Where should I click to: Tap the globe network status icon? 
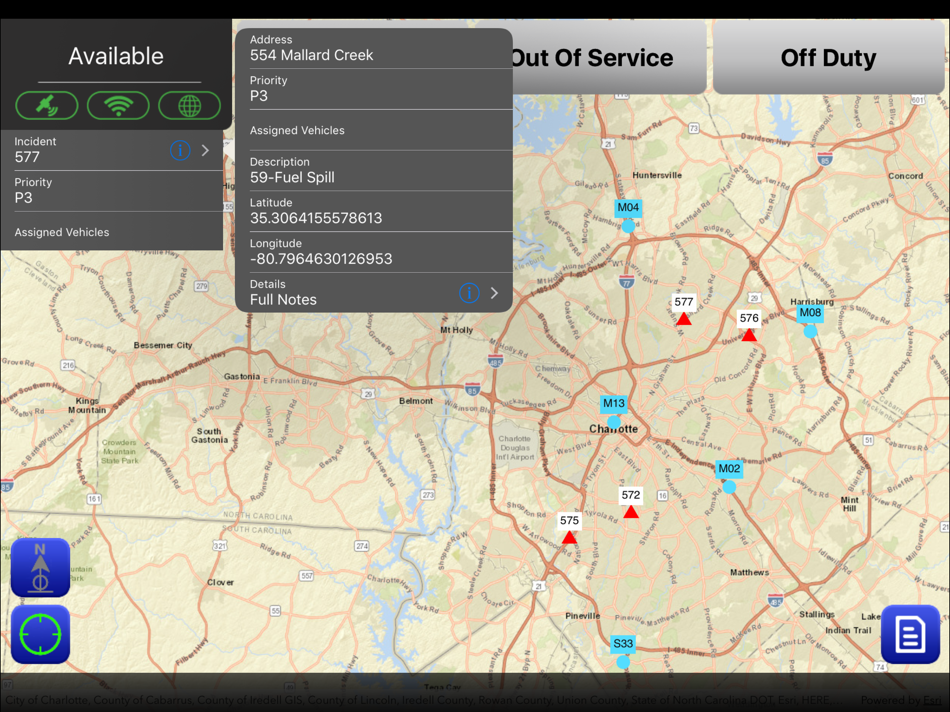(x=190, y=105)
